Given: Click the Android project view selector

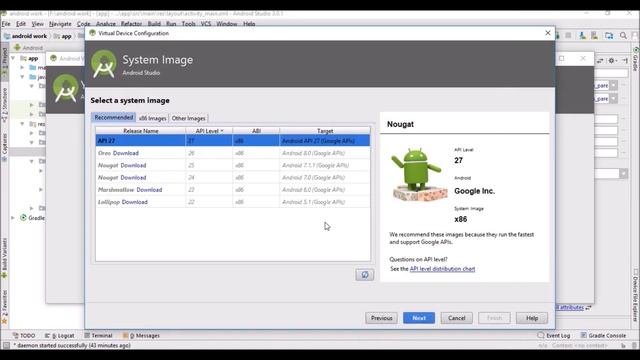Looking at the screenshot, I should 29,48.
